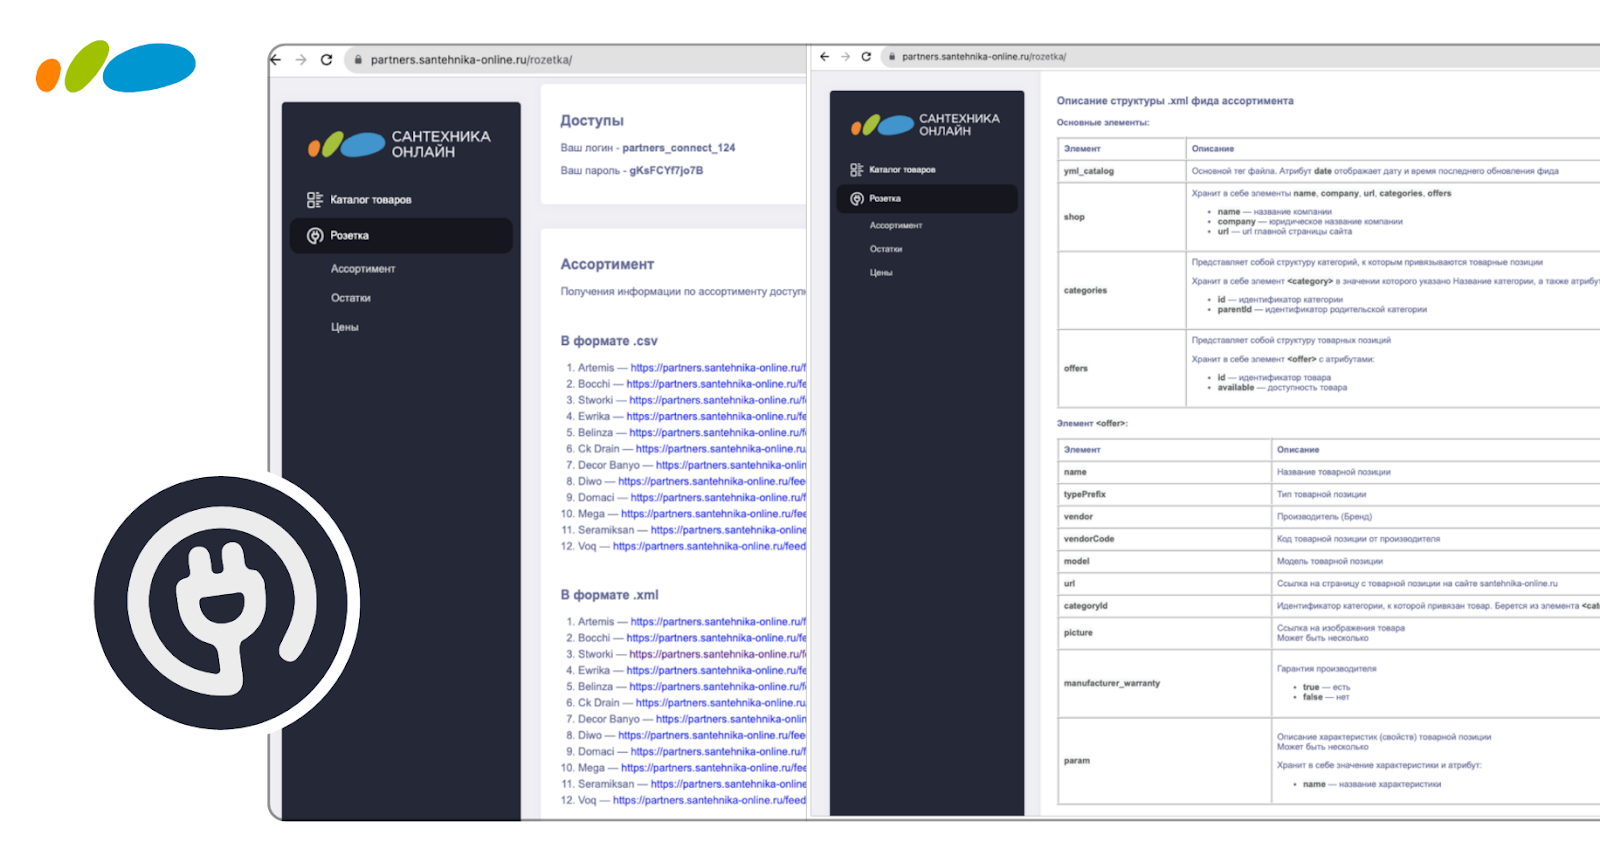
Task: Click the Розетка plug icon in left sidebar
Action: 315,236
